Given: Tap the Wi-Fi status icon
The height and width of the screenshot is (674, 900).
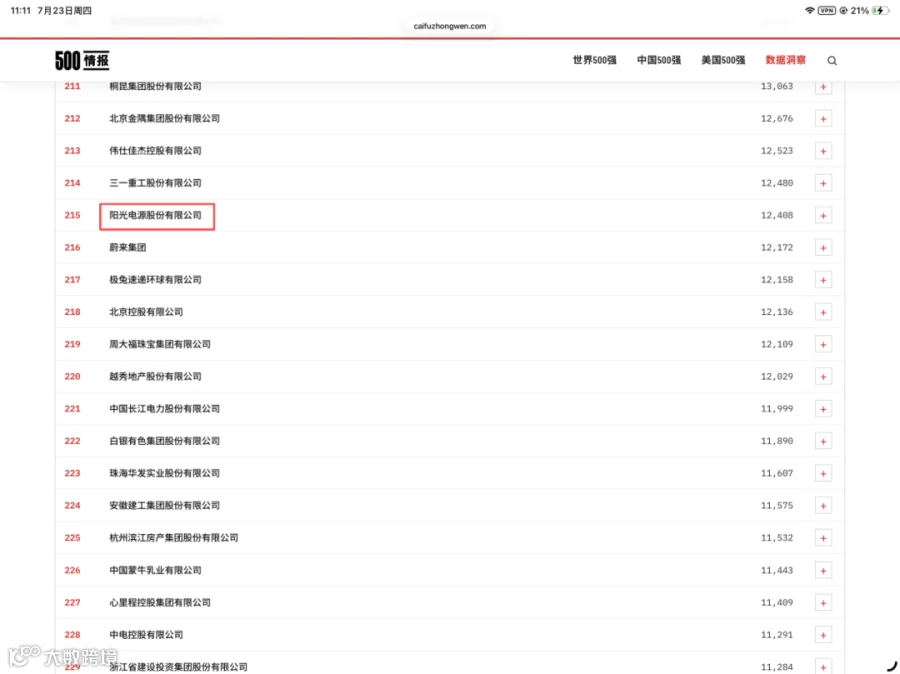Looking at the screenshot, I should [810, 10].
